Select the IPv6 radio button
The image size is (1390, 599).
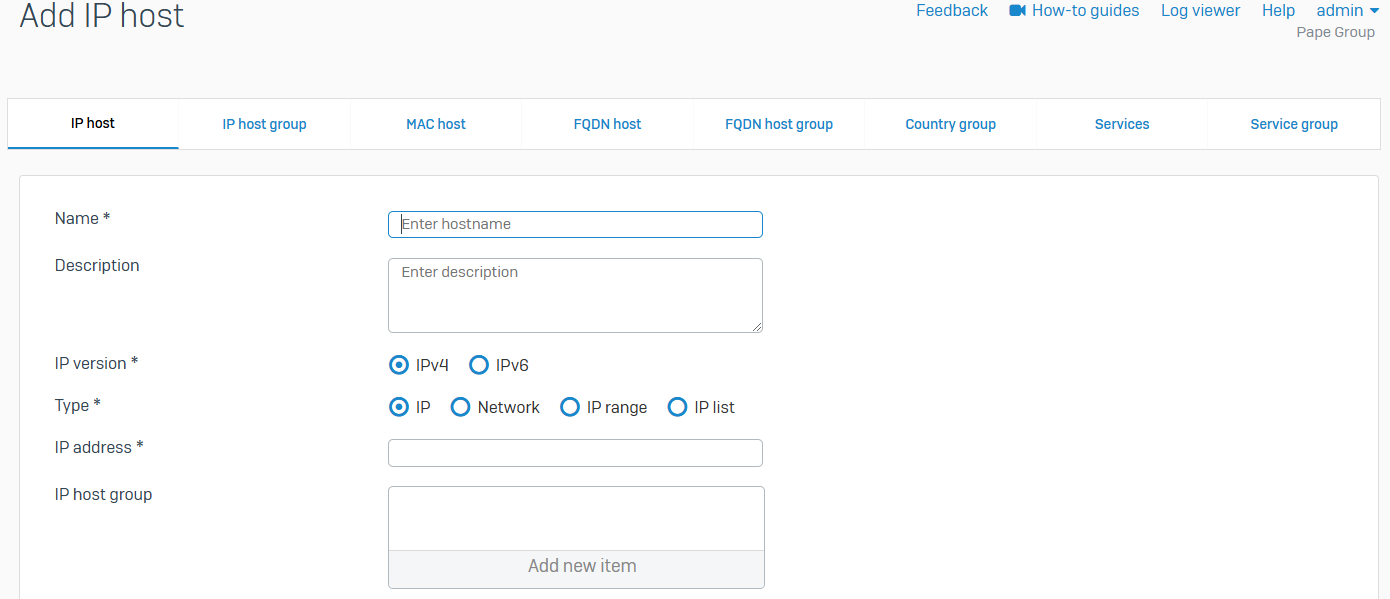479,365
